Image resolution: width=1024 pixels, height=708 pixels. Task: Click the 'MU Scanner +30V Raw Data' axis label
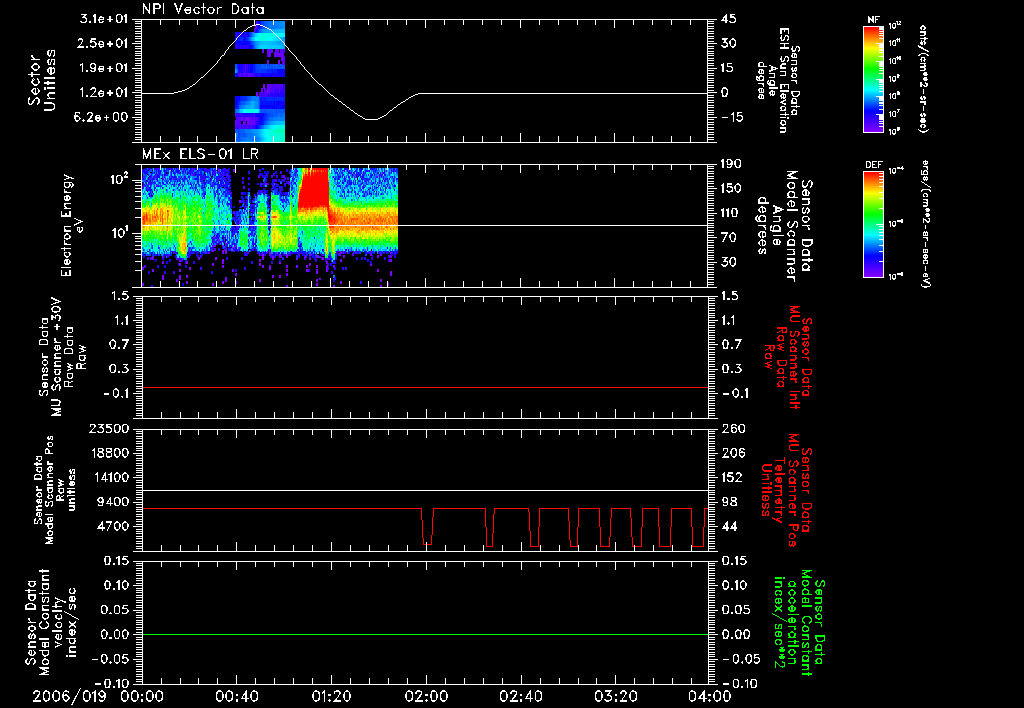click(x=62, y=357)
